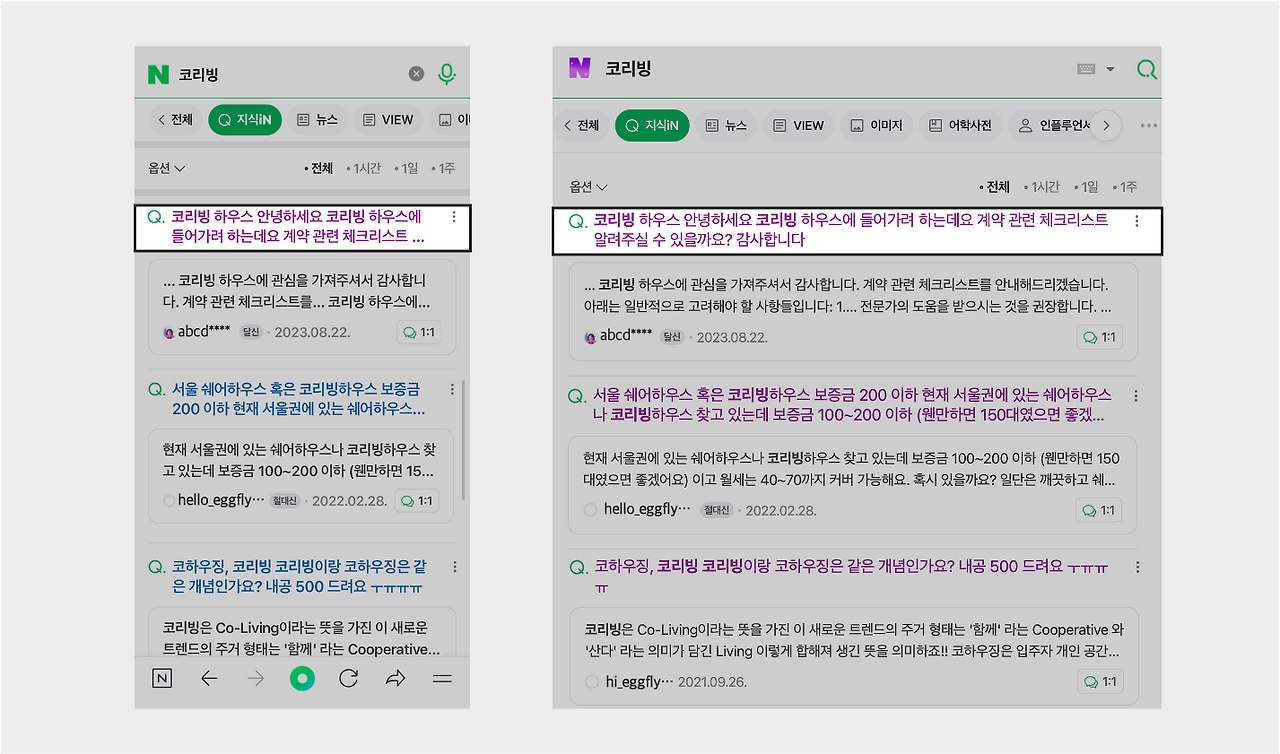Viewport: 1280px width, 754px height.
Task: Click 1:1 chat button for hi_eggfly in wide view
Action: 1099,682
